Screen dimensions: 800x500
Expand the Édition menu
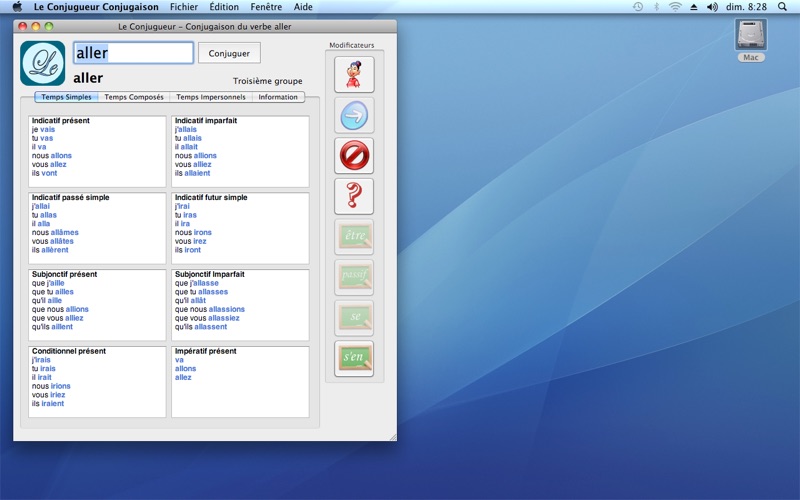click(x=224, y=7)
